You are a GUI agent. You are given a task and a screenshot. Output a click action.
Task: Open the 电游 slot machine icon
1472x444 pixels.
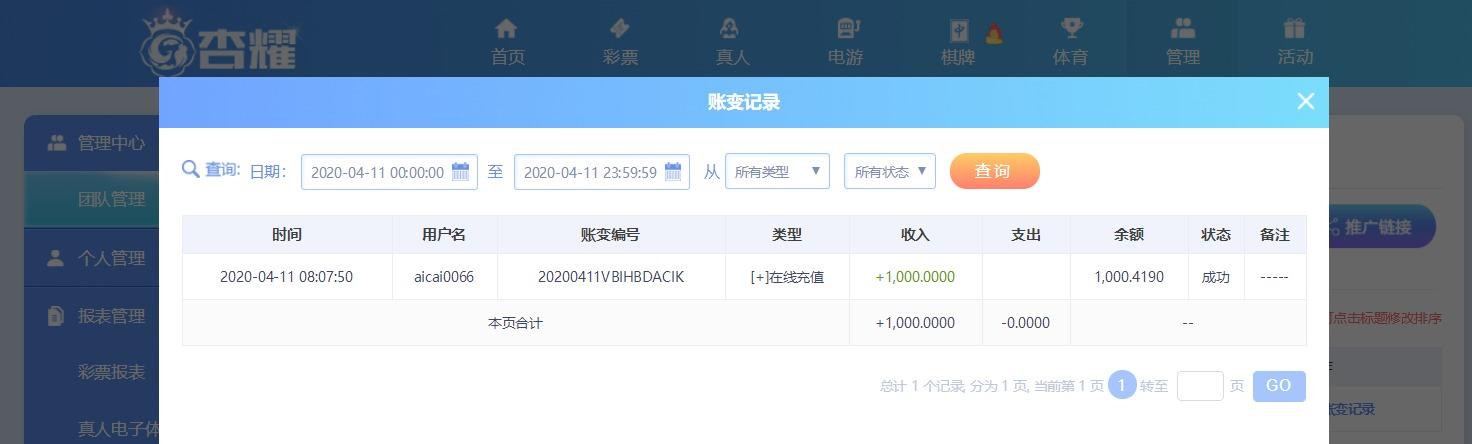coord(846,28)
